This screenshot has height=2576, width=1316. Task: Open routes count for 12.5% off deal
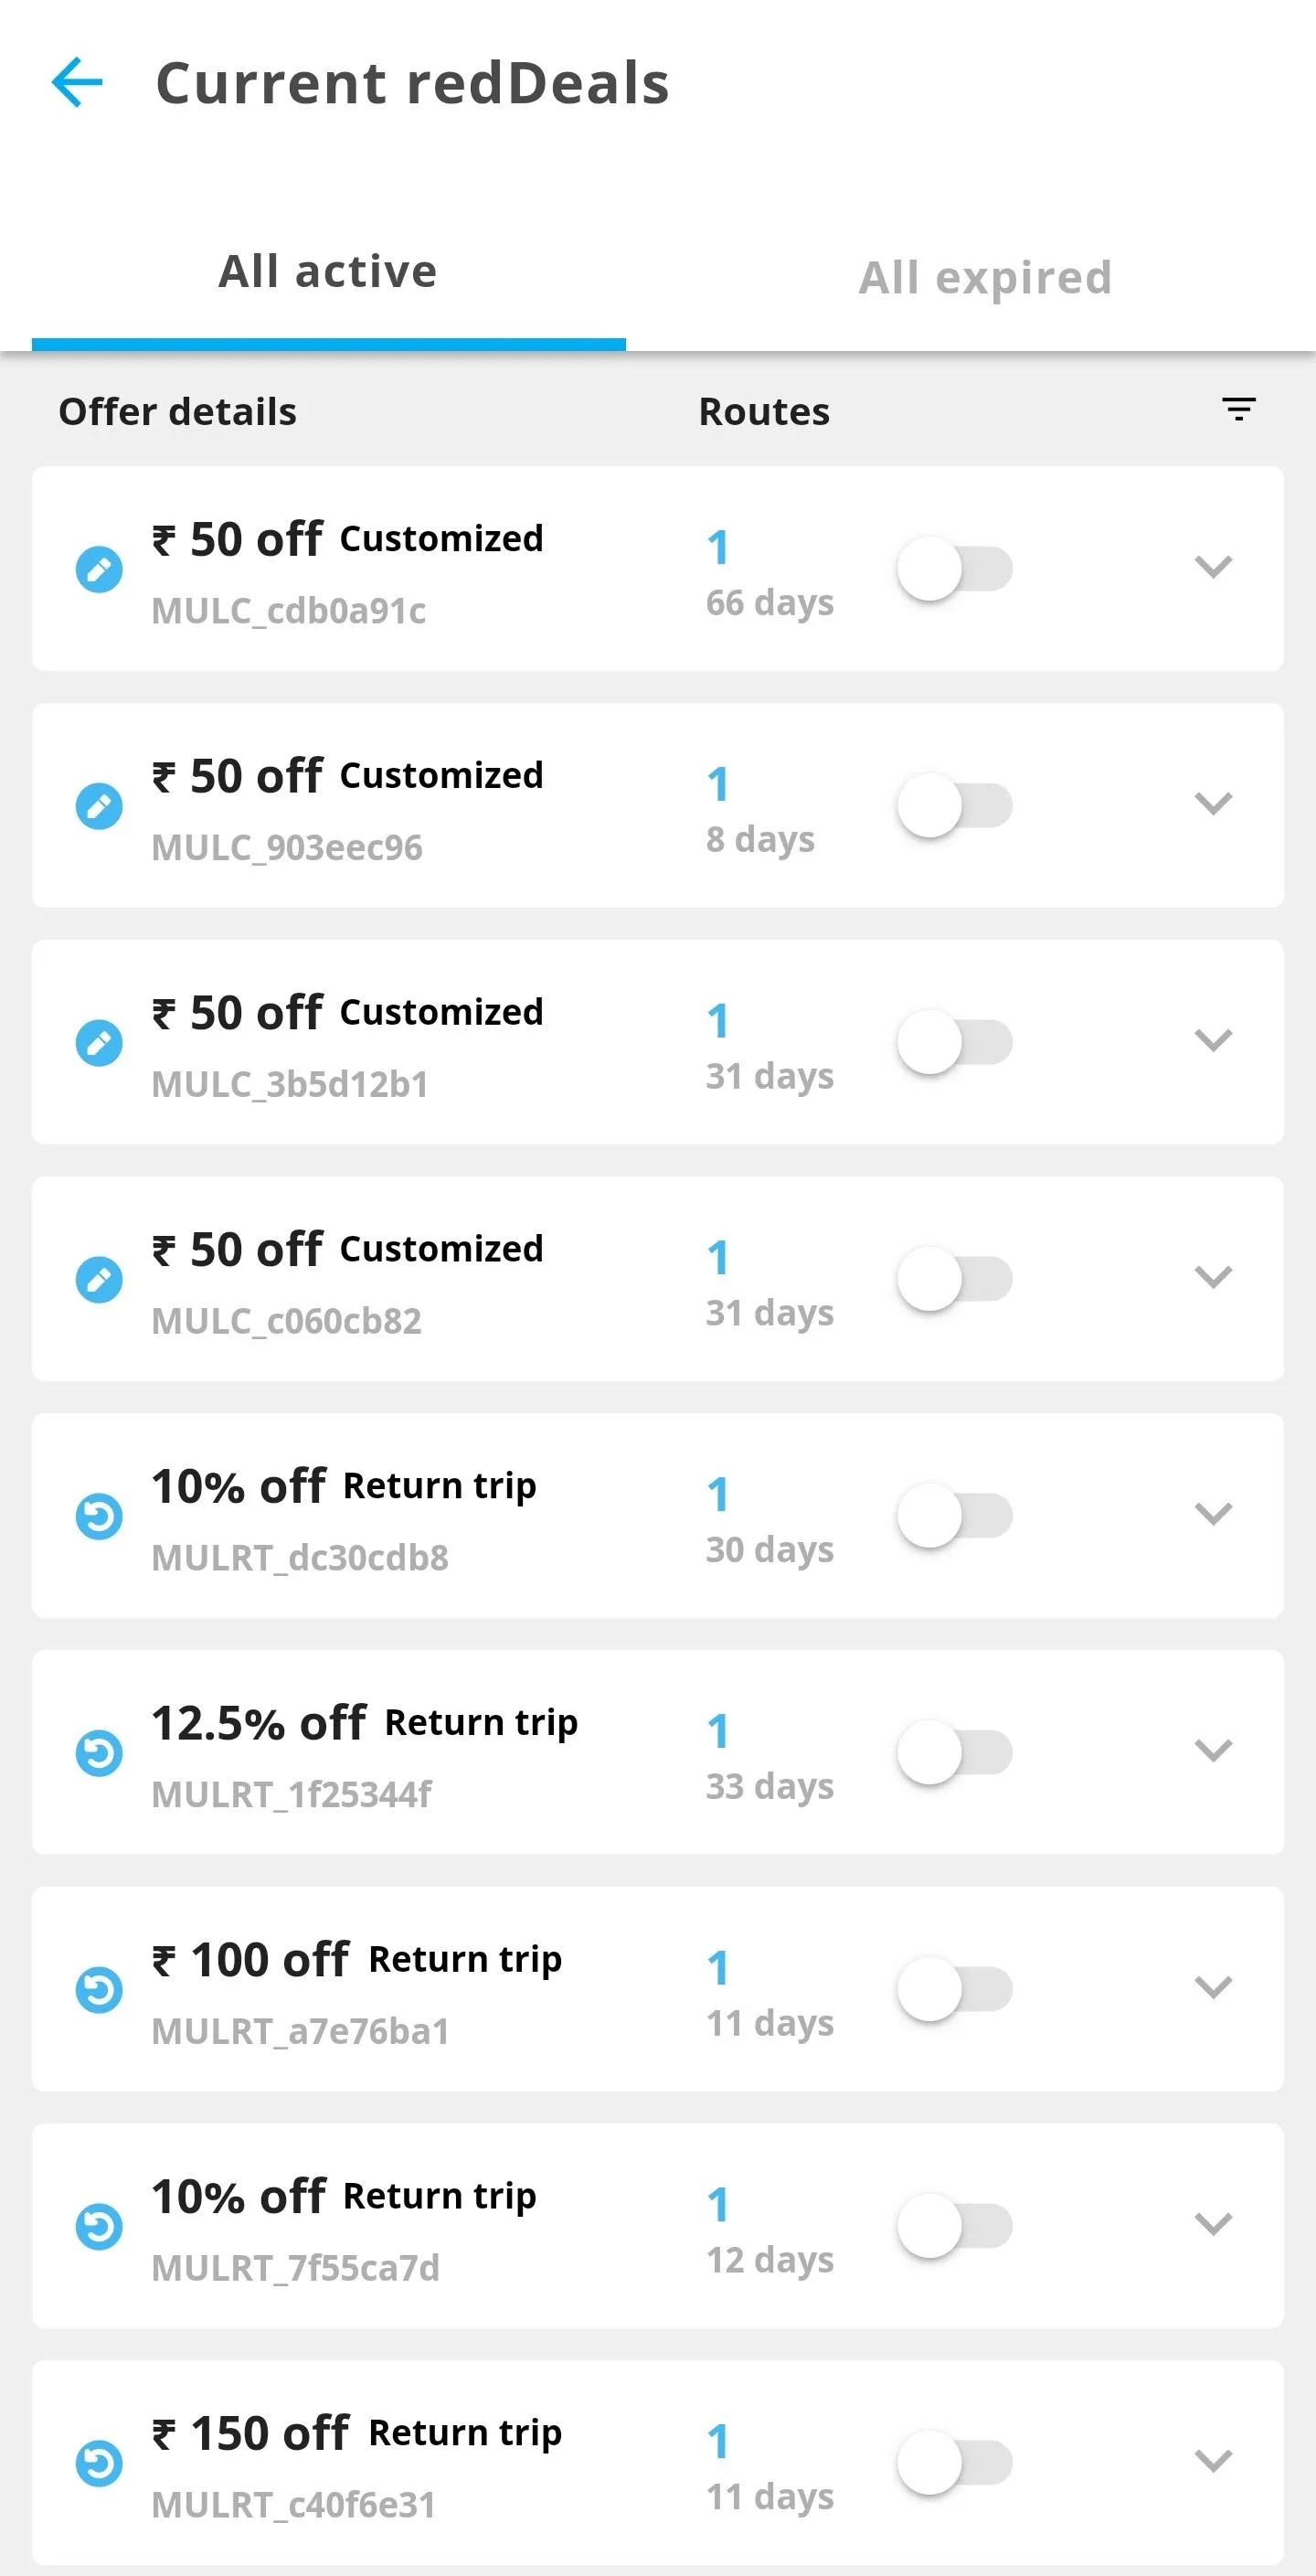717,1731
